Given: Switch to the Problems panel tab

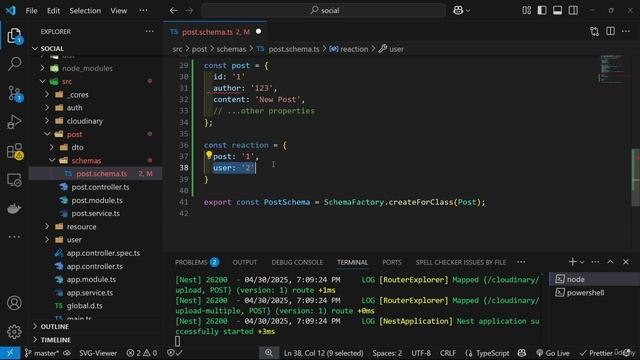Looking at the screenshot, I should point(197,262).
